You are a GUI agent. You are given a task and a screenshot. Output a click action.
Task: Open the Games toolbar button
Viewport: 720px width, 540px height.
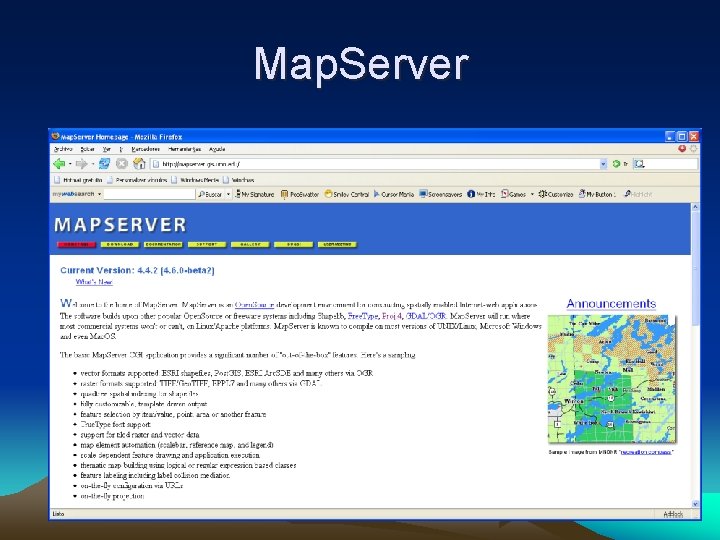[513, 194]
